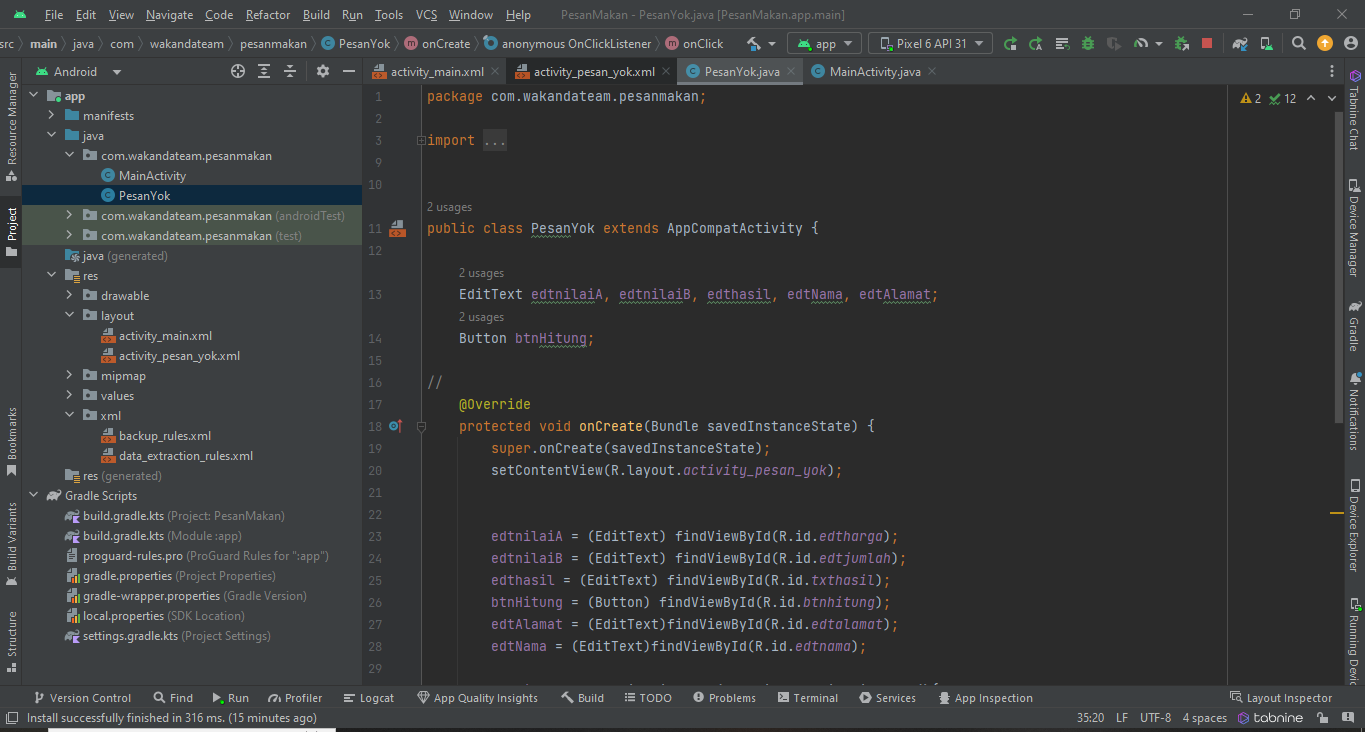
Task: Collapse the layout folder in tree
Action: (x=69, y=316)
